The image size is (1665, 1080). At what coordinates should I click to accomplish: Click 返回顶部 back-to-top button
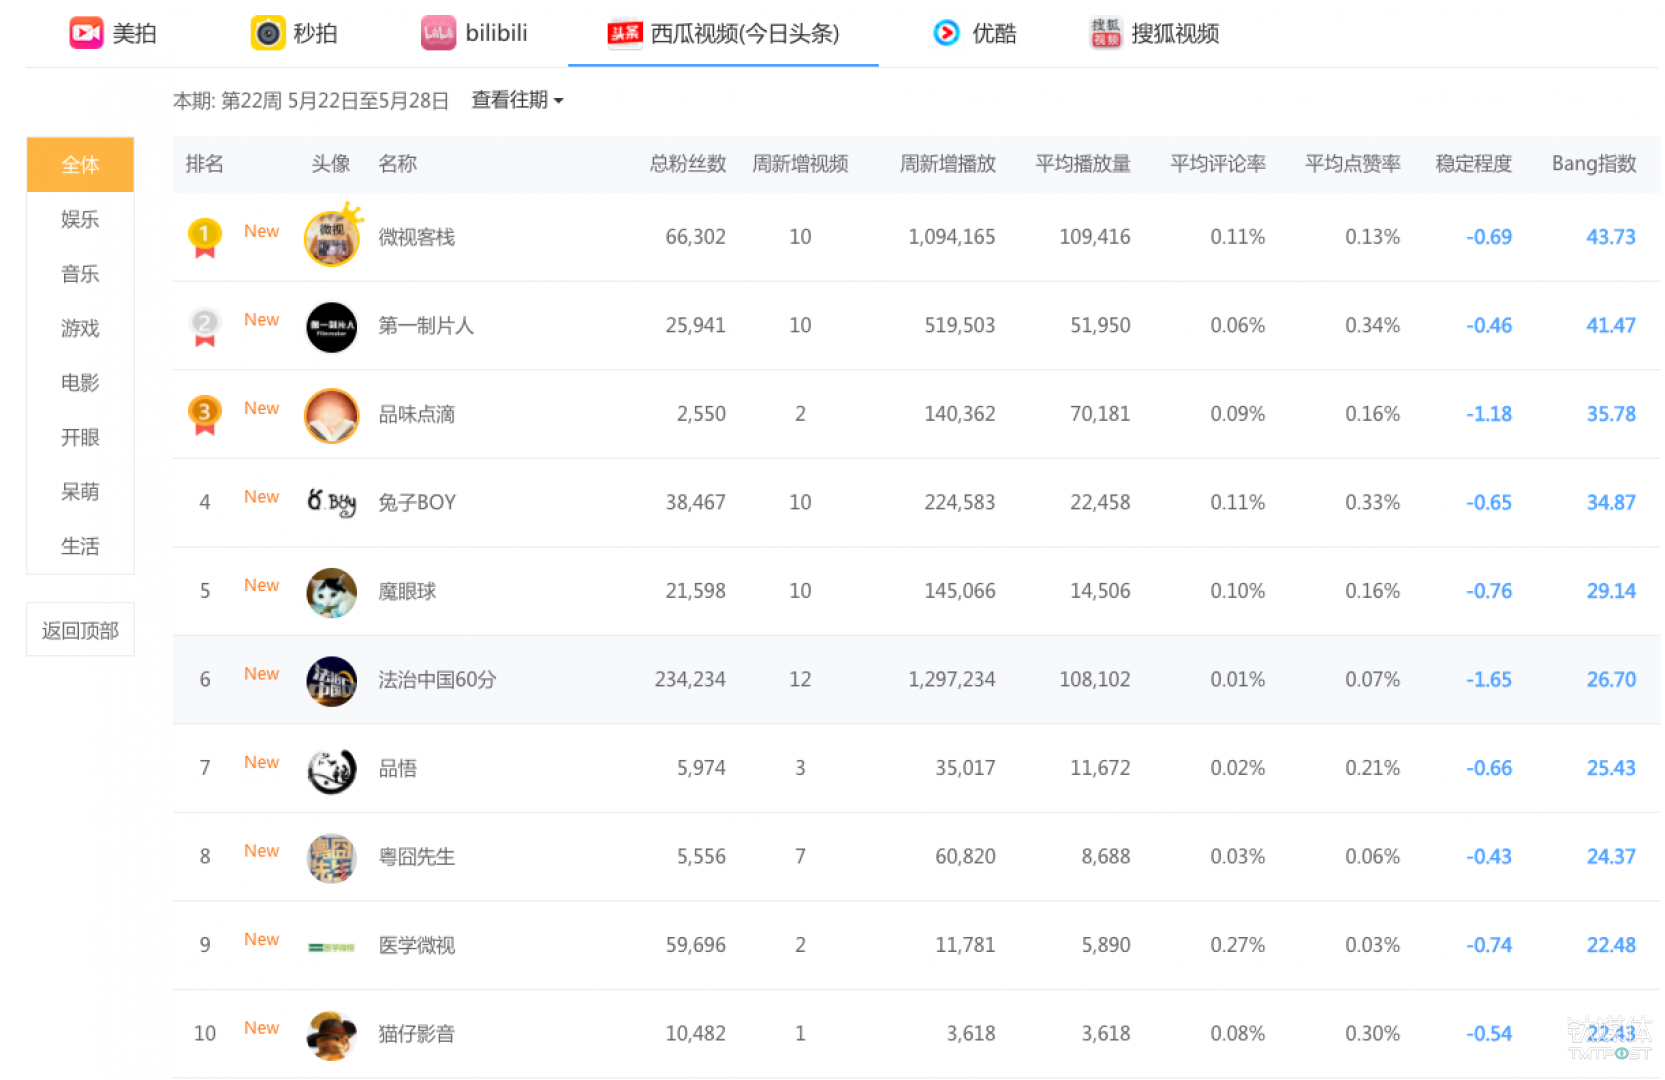(80, 630)
